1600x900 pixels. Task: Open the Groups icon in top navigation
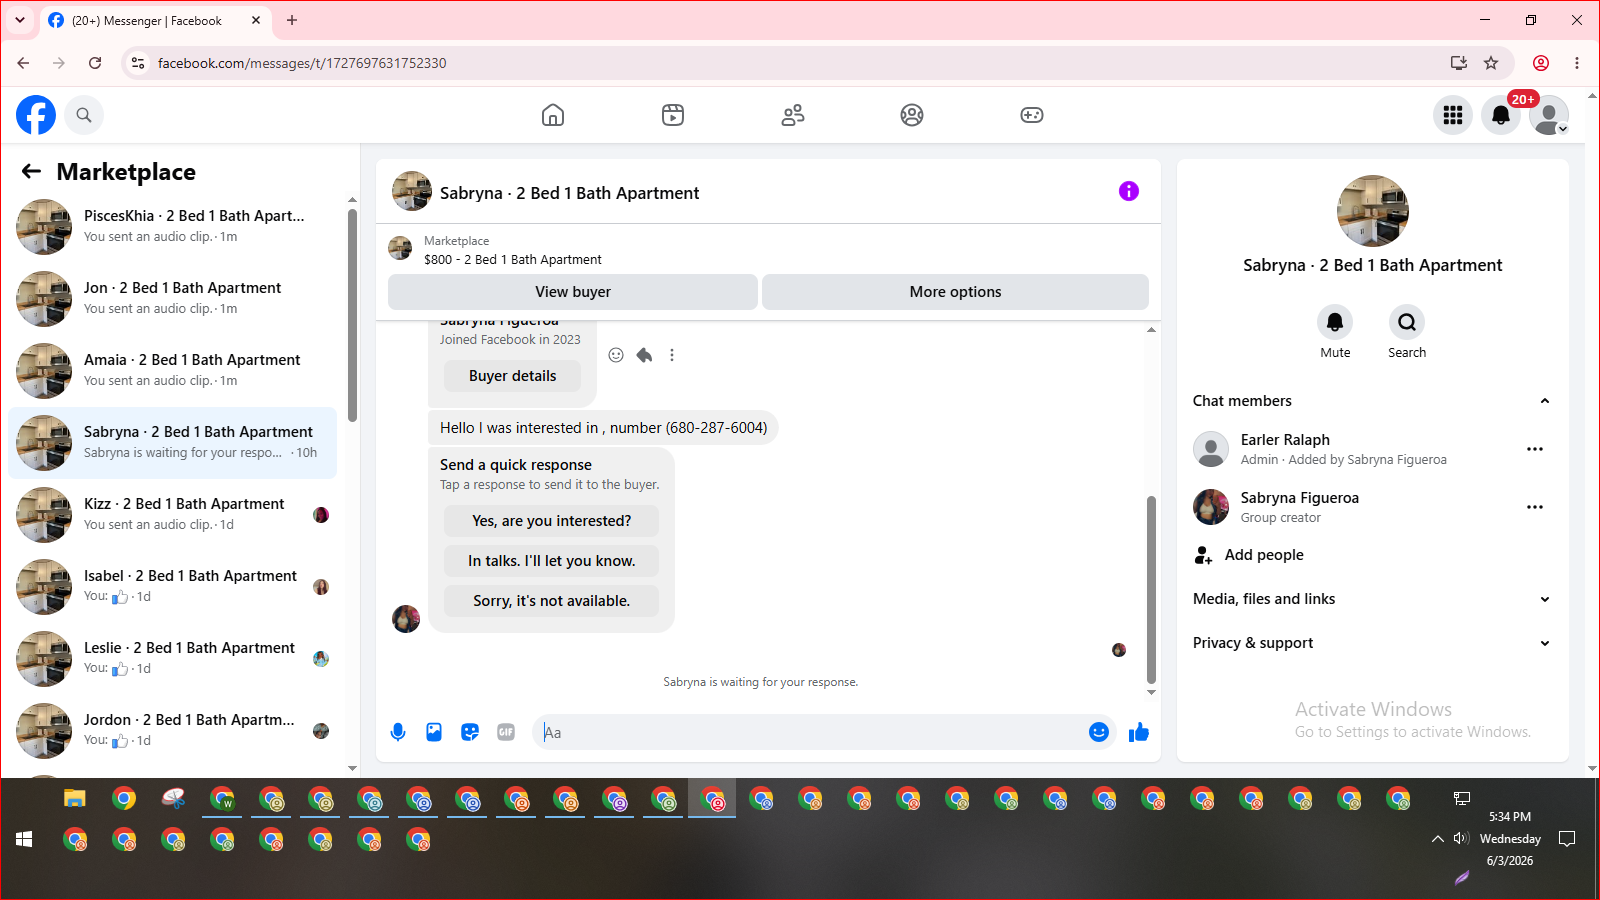point(912,115)
